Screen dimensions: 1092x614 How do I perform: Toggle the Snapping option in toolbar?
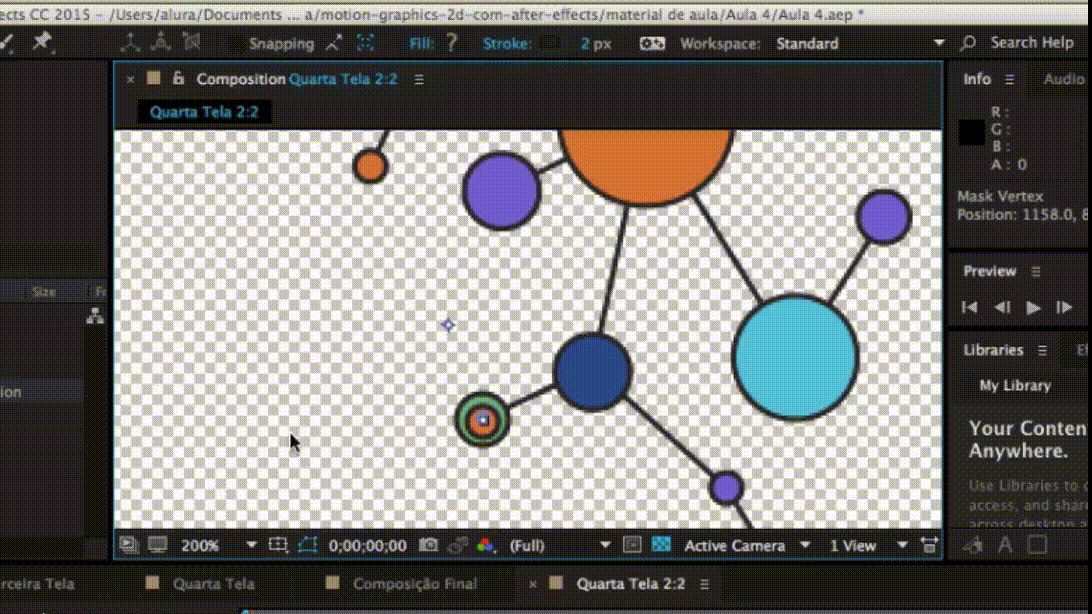tap(281, 43)
